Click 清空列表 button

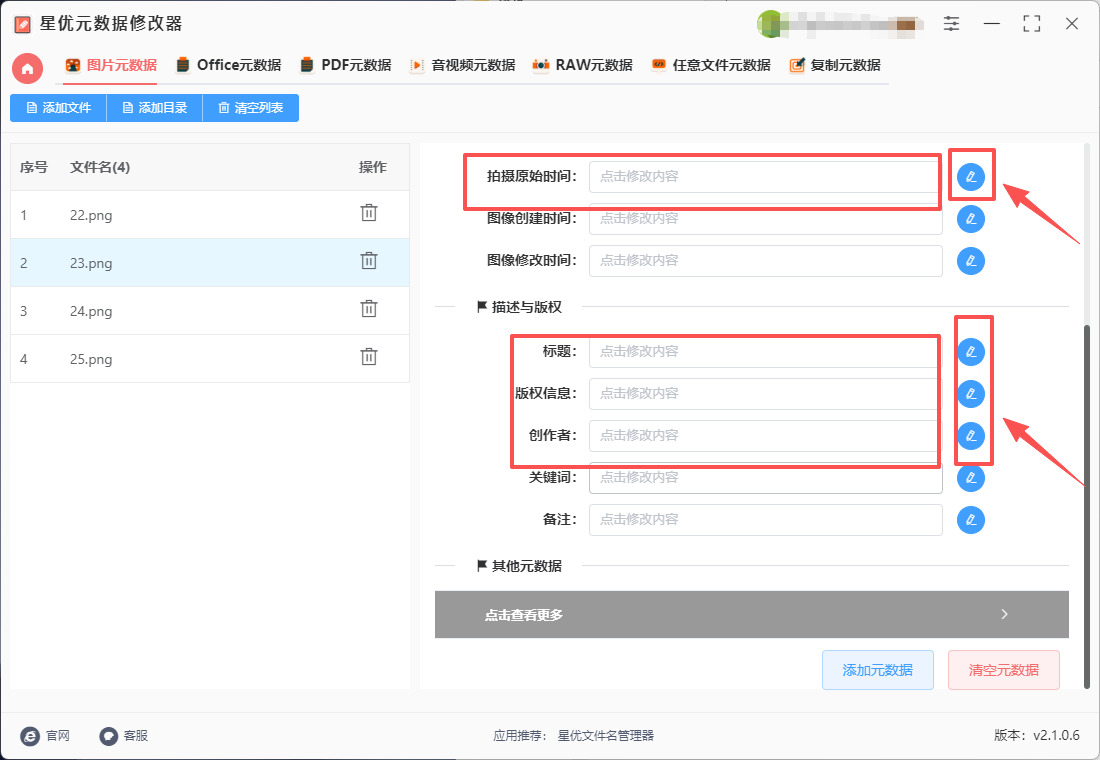tap(250, 108)
